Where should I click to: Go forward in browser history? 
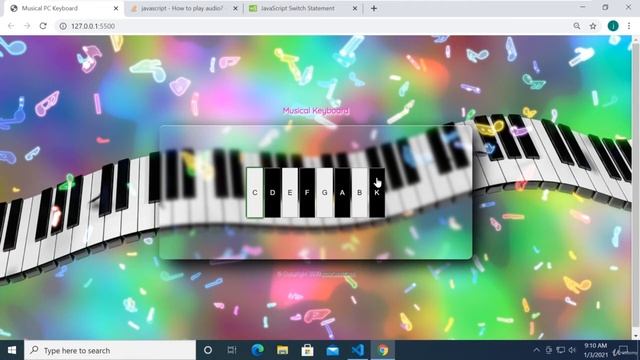(27, 26)
